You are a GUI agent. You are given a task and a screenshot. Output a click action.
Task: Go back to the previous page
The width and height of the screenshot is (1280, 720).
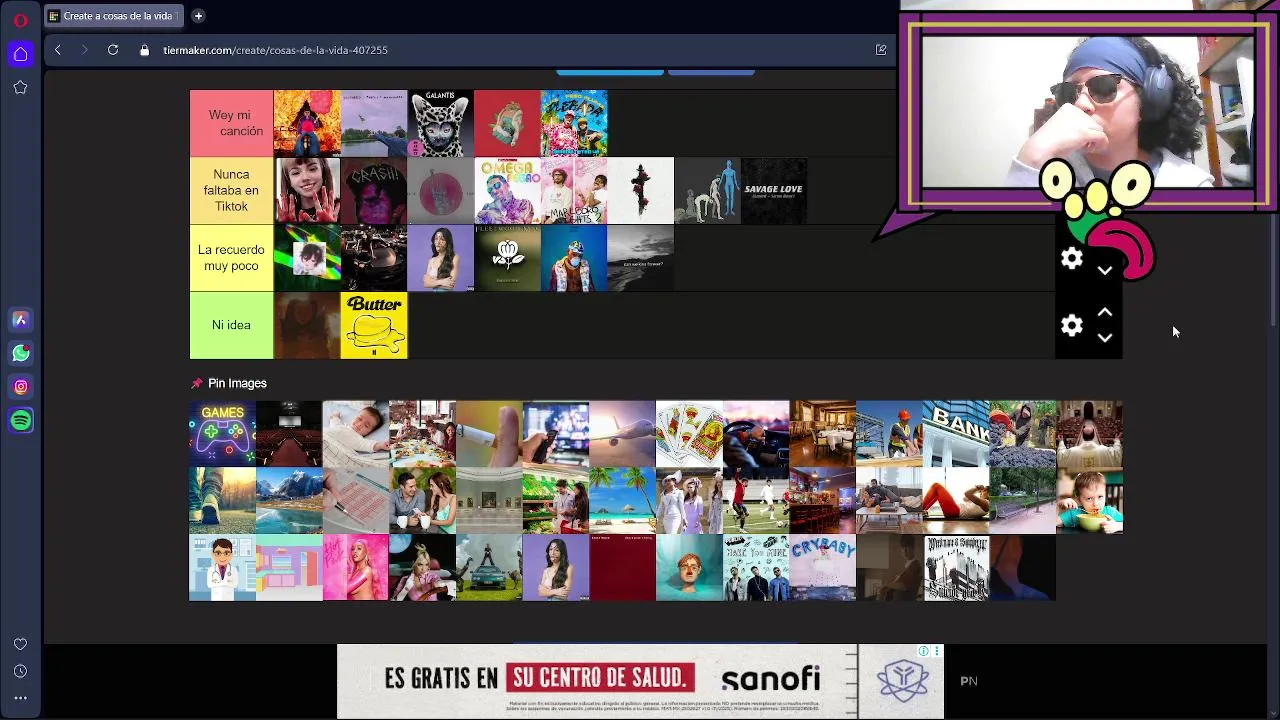coord(57,50)
